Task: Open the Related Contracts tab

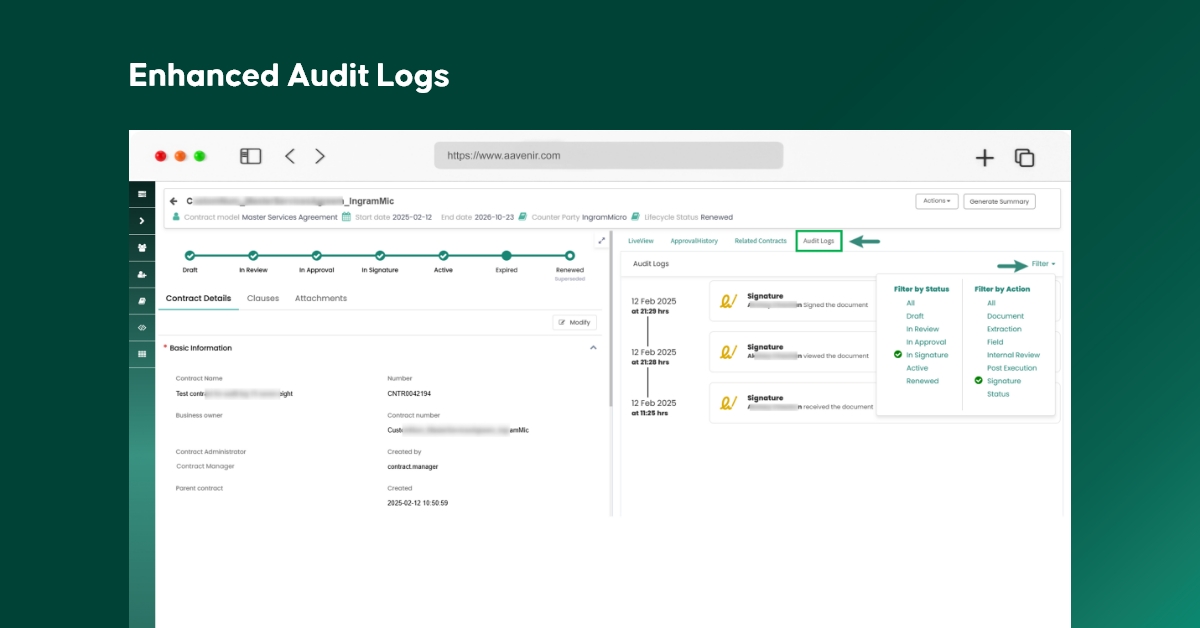Action: tap(761, 241)
